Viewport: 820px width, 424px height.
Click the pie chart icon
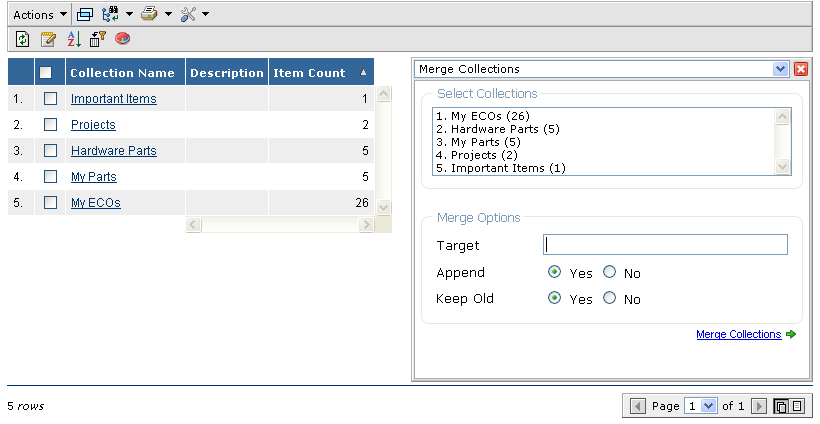coord(123,40)
